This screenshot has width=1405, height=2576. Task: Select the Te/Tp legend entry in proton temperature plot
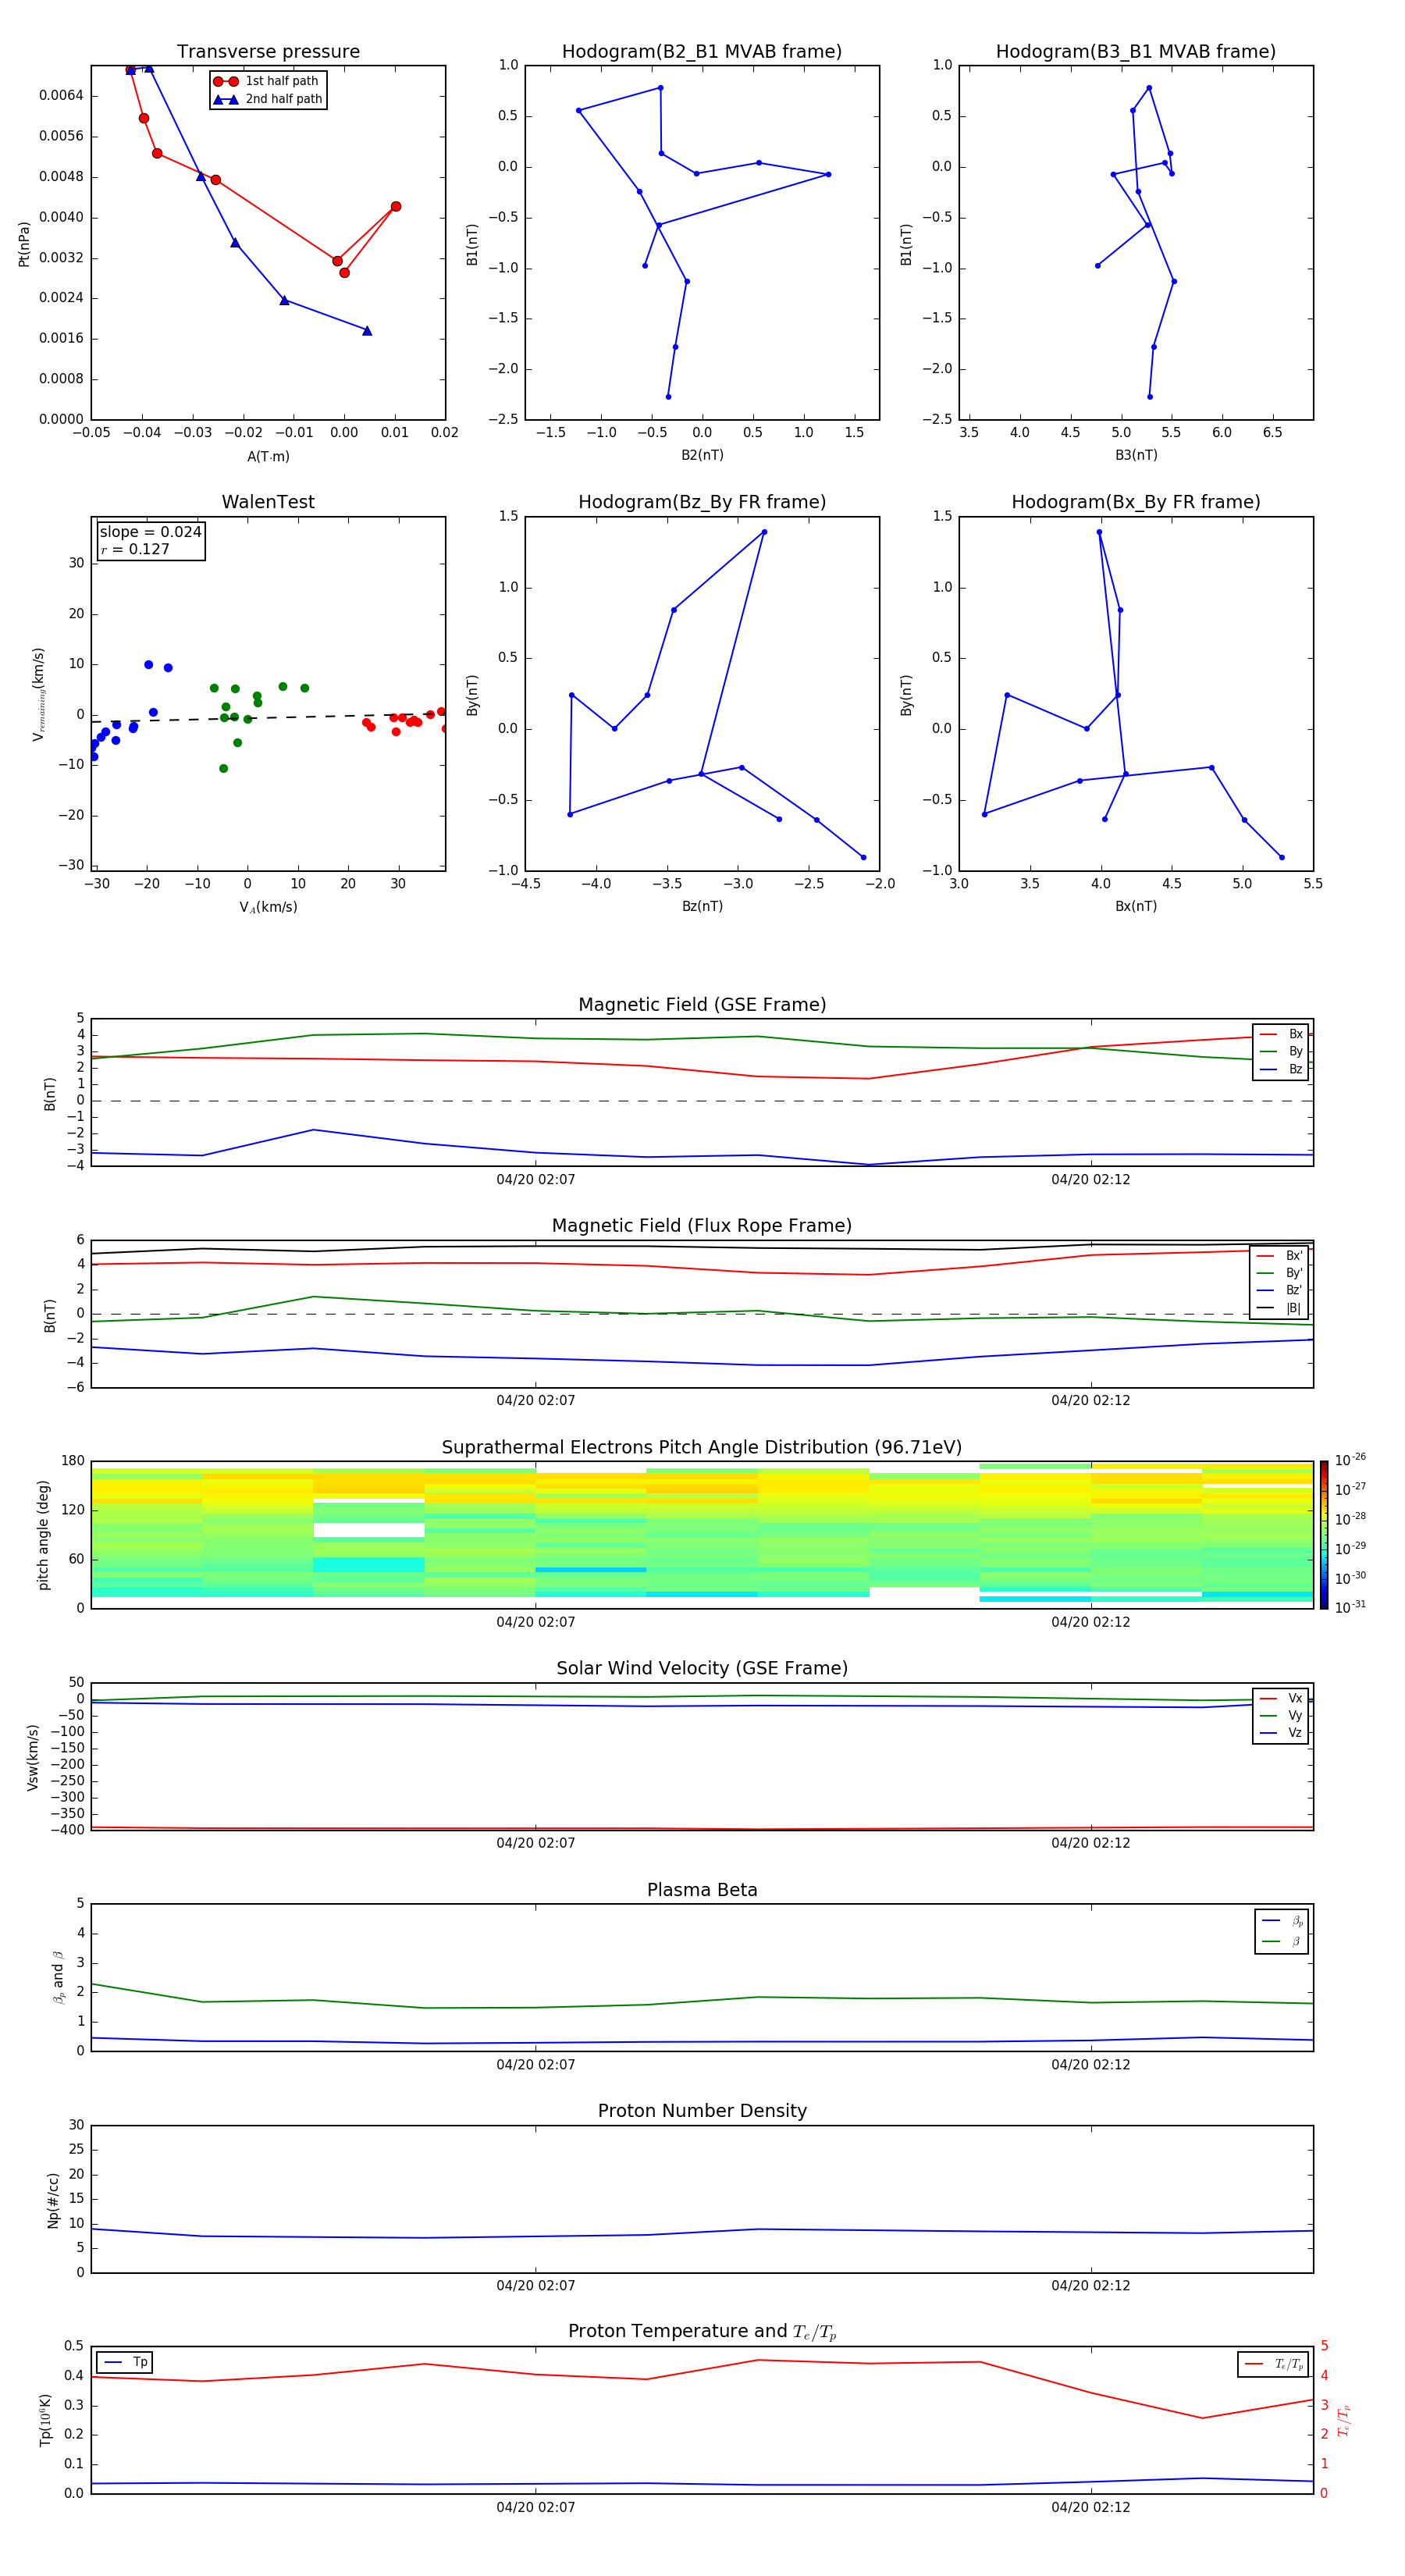pyautogui.click(x=1274, y=2364)
